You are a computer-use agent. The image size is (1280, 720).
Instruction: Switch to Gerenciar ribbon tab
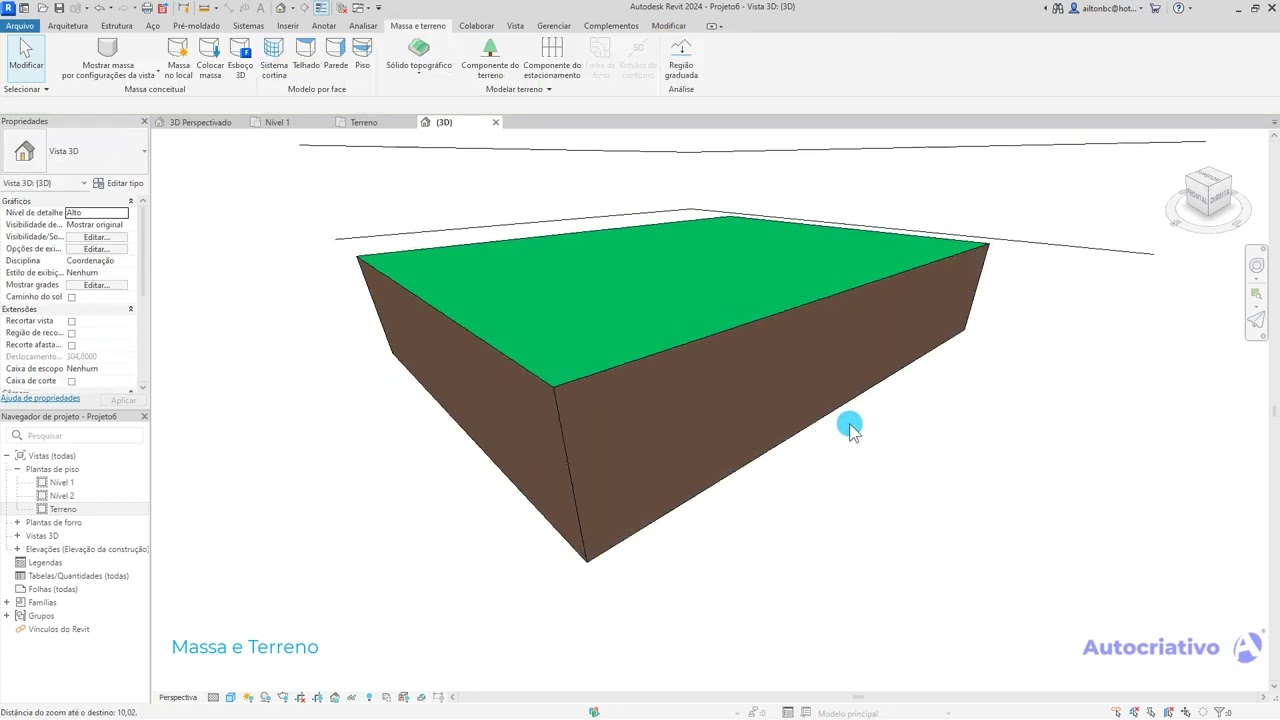coord(554,26)
